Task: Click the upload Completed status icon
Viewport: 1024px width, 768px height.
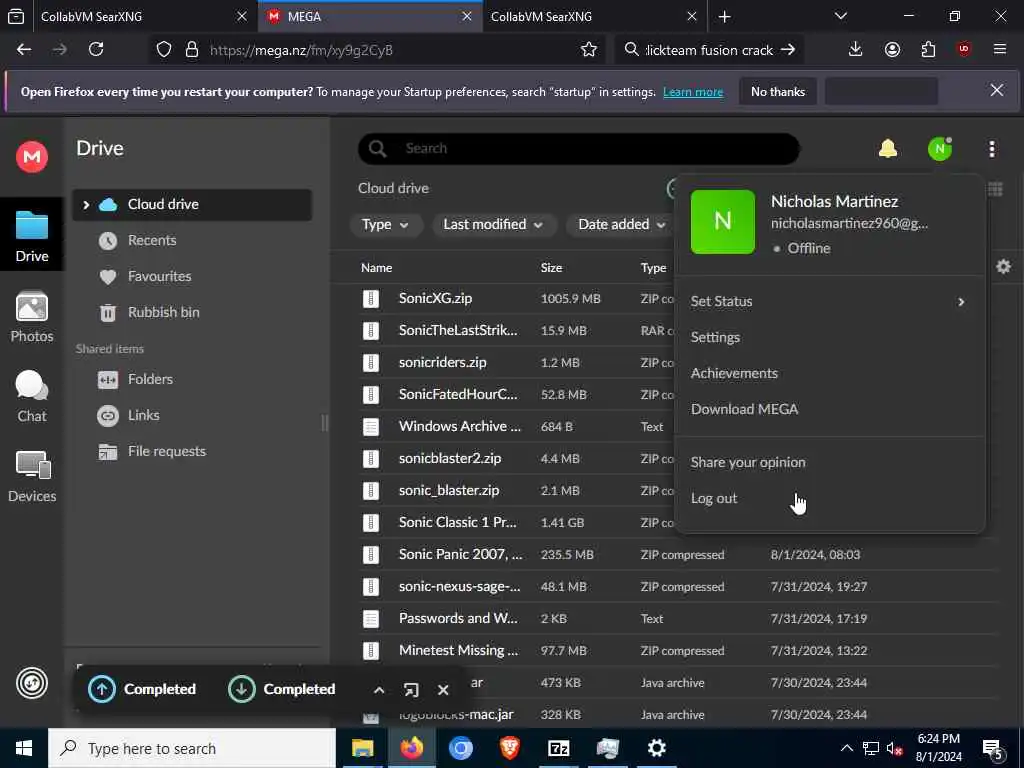Action: coord(102,690)
